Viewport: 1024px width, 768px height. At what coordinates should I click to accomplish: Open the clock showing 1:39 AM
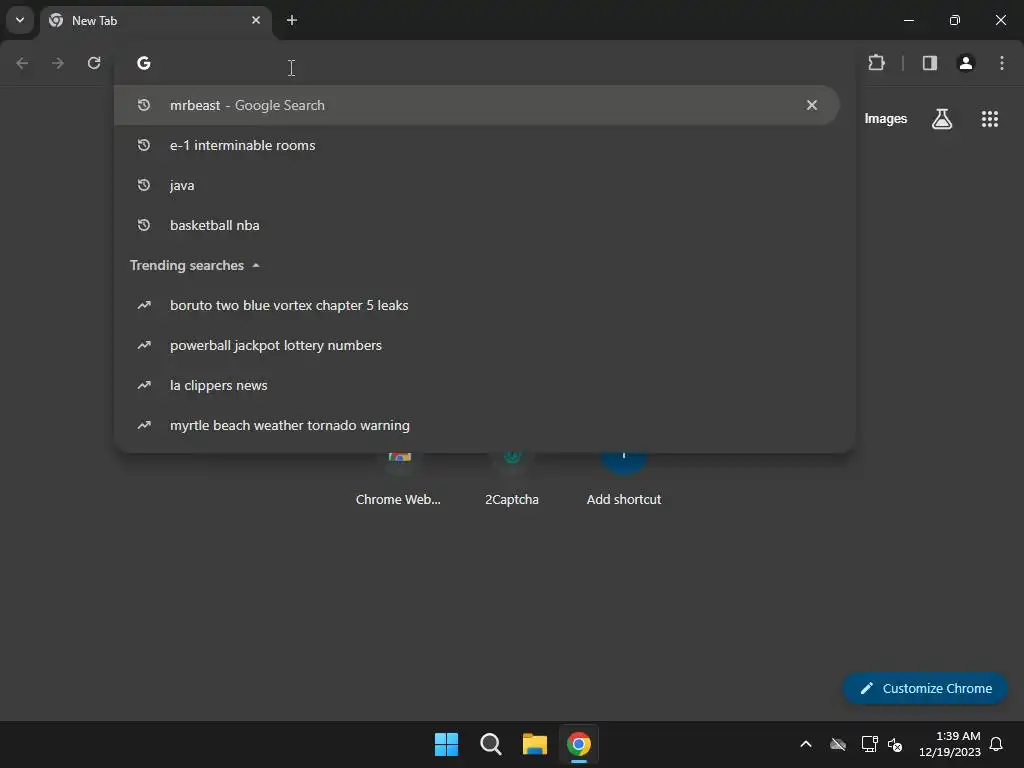pyautogui.click(x=950, y=744)
